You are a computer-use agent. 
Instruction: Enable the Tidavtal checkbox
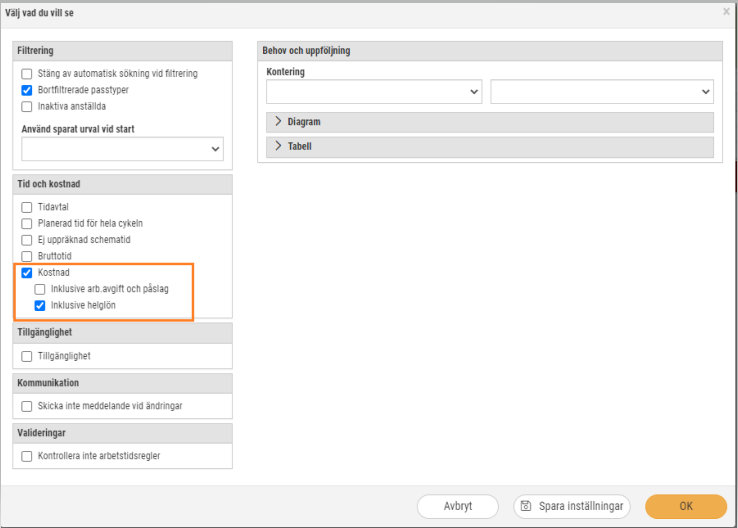pyautogui.click(x=27, y=207)
